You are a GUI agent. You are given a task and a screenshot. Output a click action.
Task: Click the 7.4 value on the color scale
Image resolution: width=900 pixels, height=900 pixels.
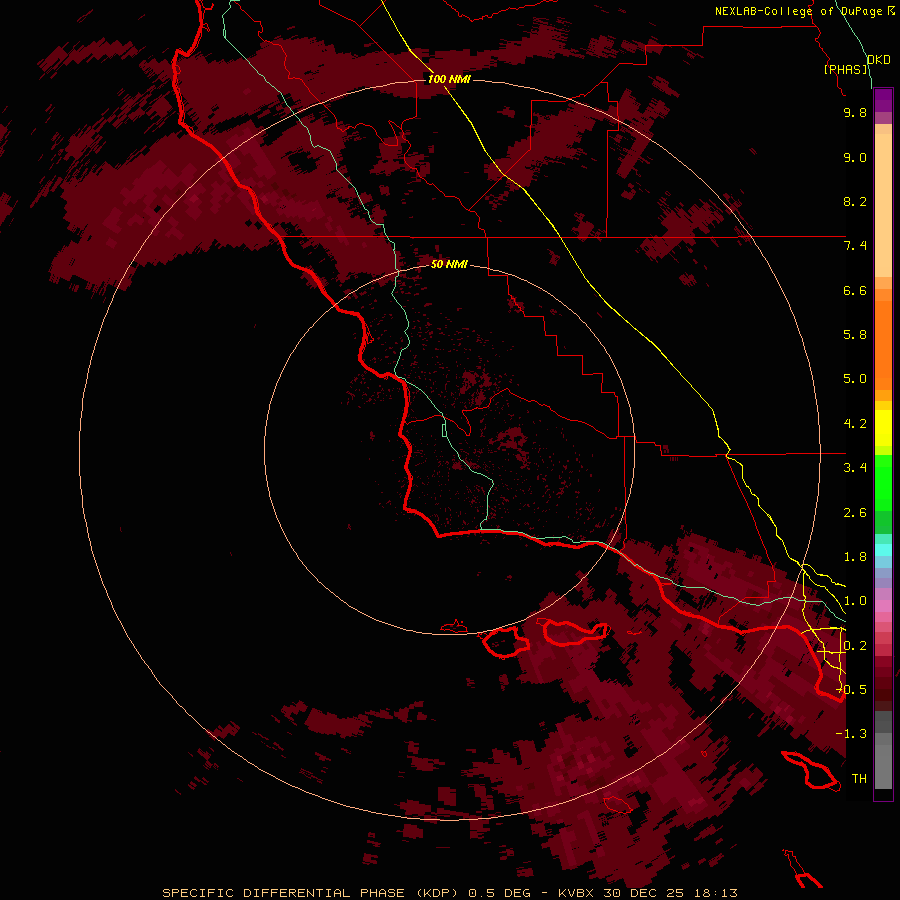[855, 246]
